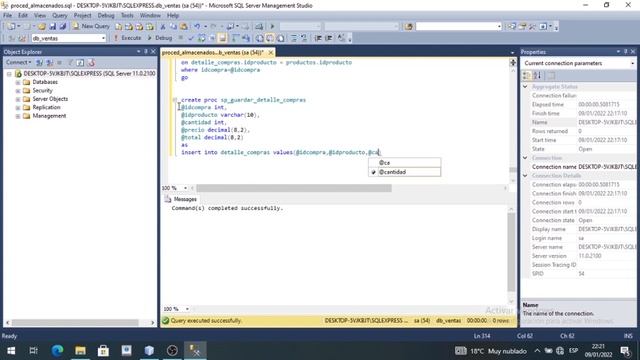
Task: Expand the Security folder node
Action: [x=18, y=91]
